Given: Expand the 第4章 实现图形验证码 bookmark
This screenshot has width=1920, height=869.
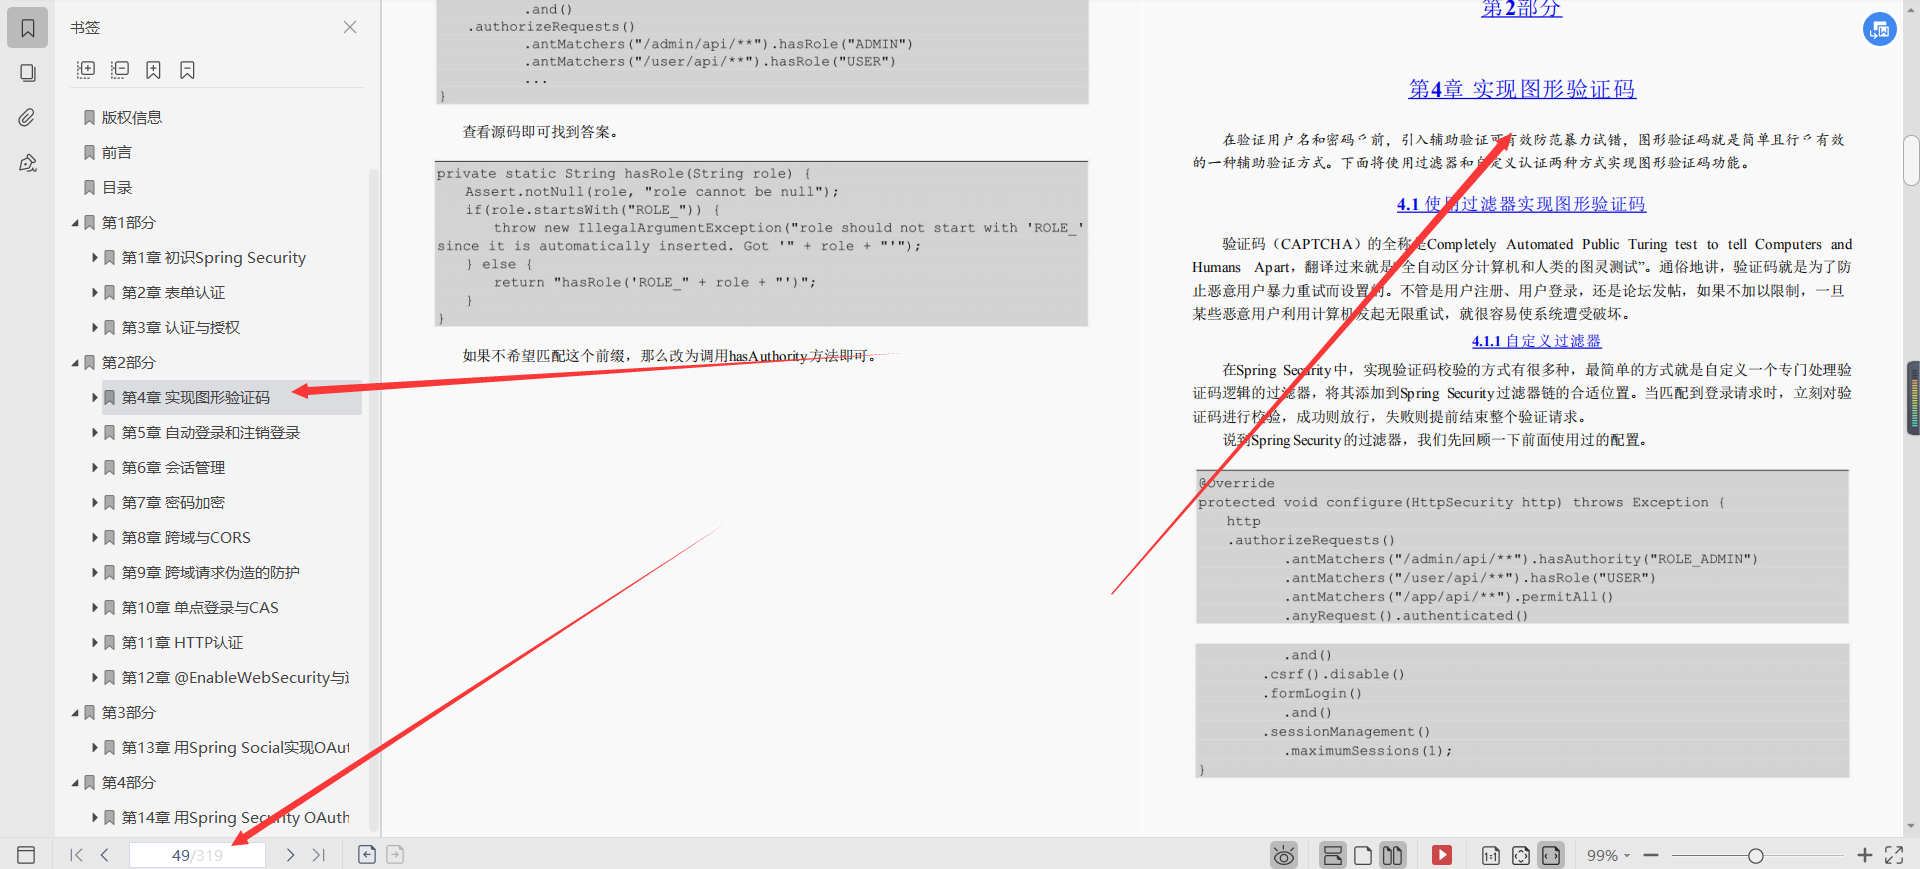Looking at the screenshot, I should [95, 398].
